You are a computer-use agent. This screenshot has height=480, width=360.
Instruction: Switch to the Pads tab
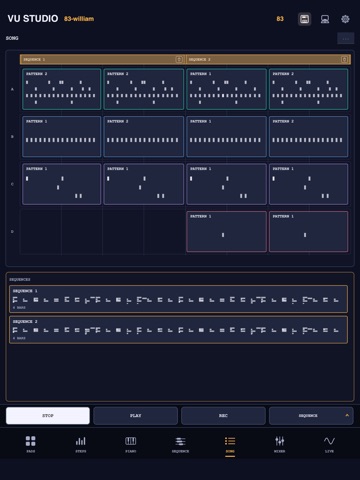coord(31,444)
